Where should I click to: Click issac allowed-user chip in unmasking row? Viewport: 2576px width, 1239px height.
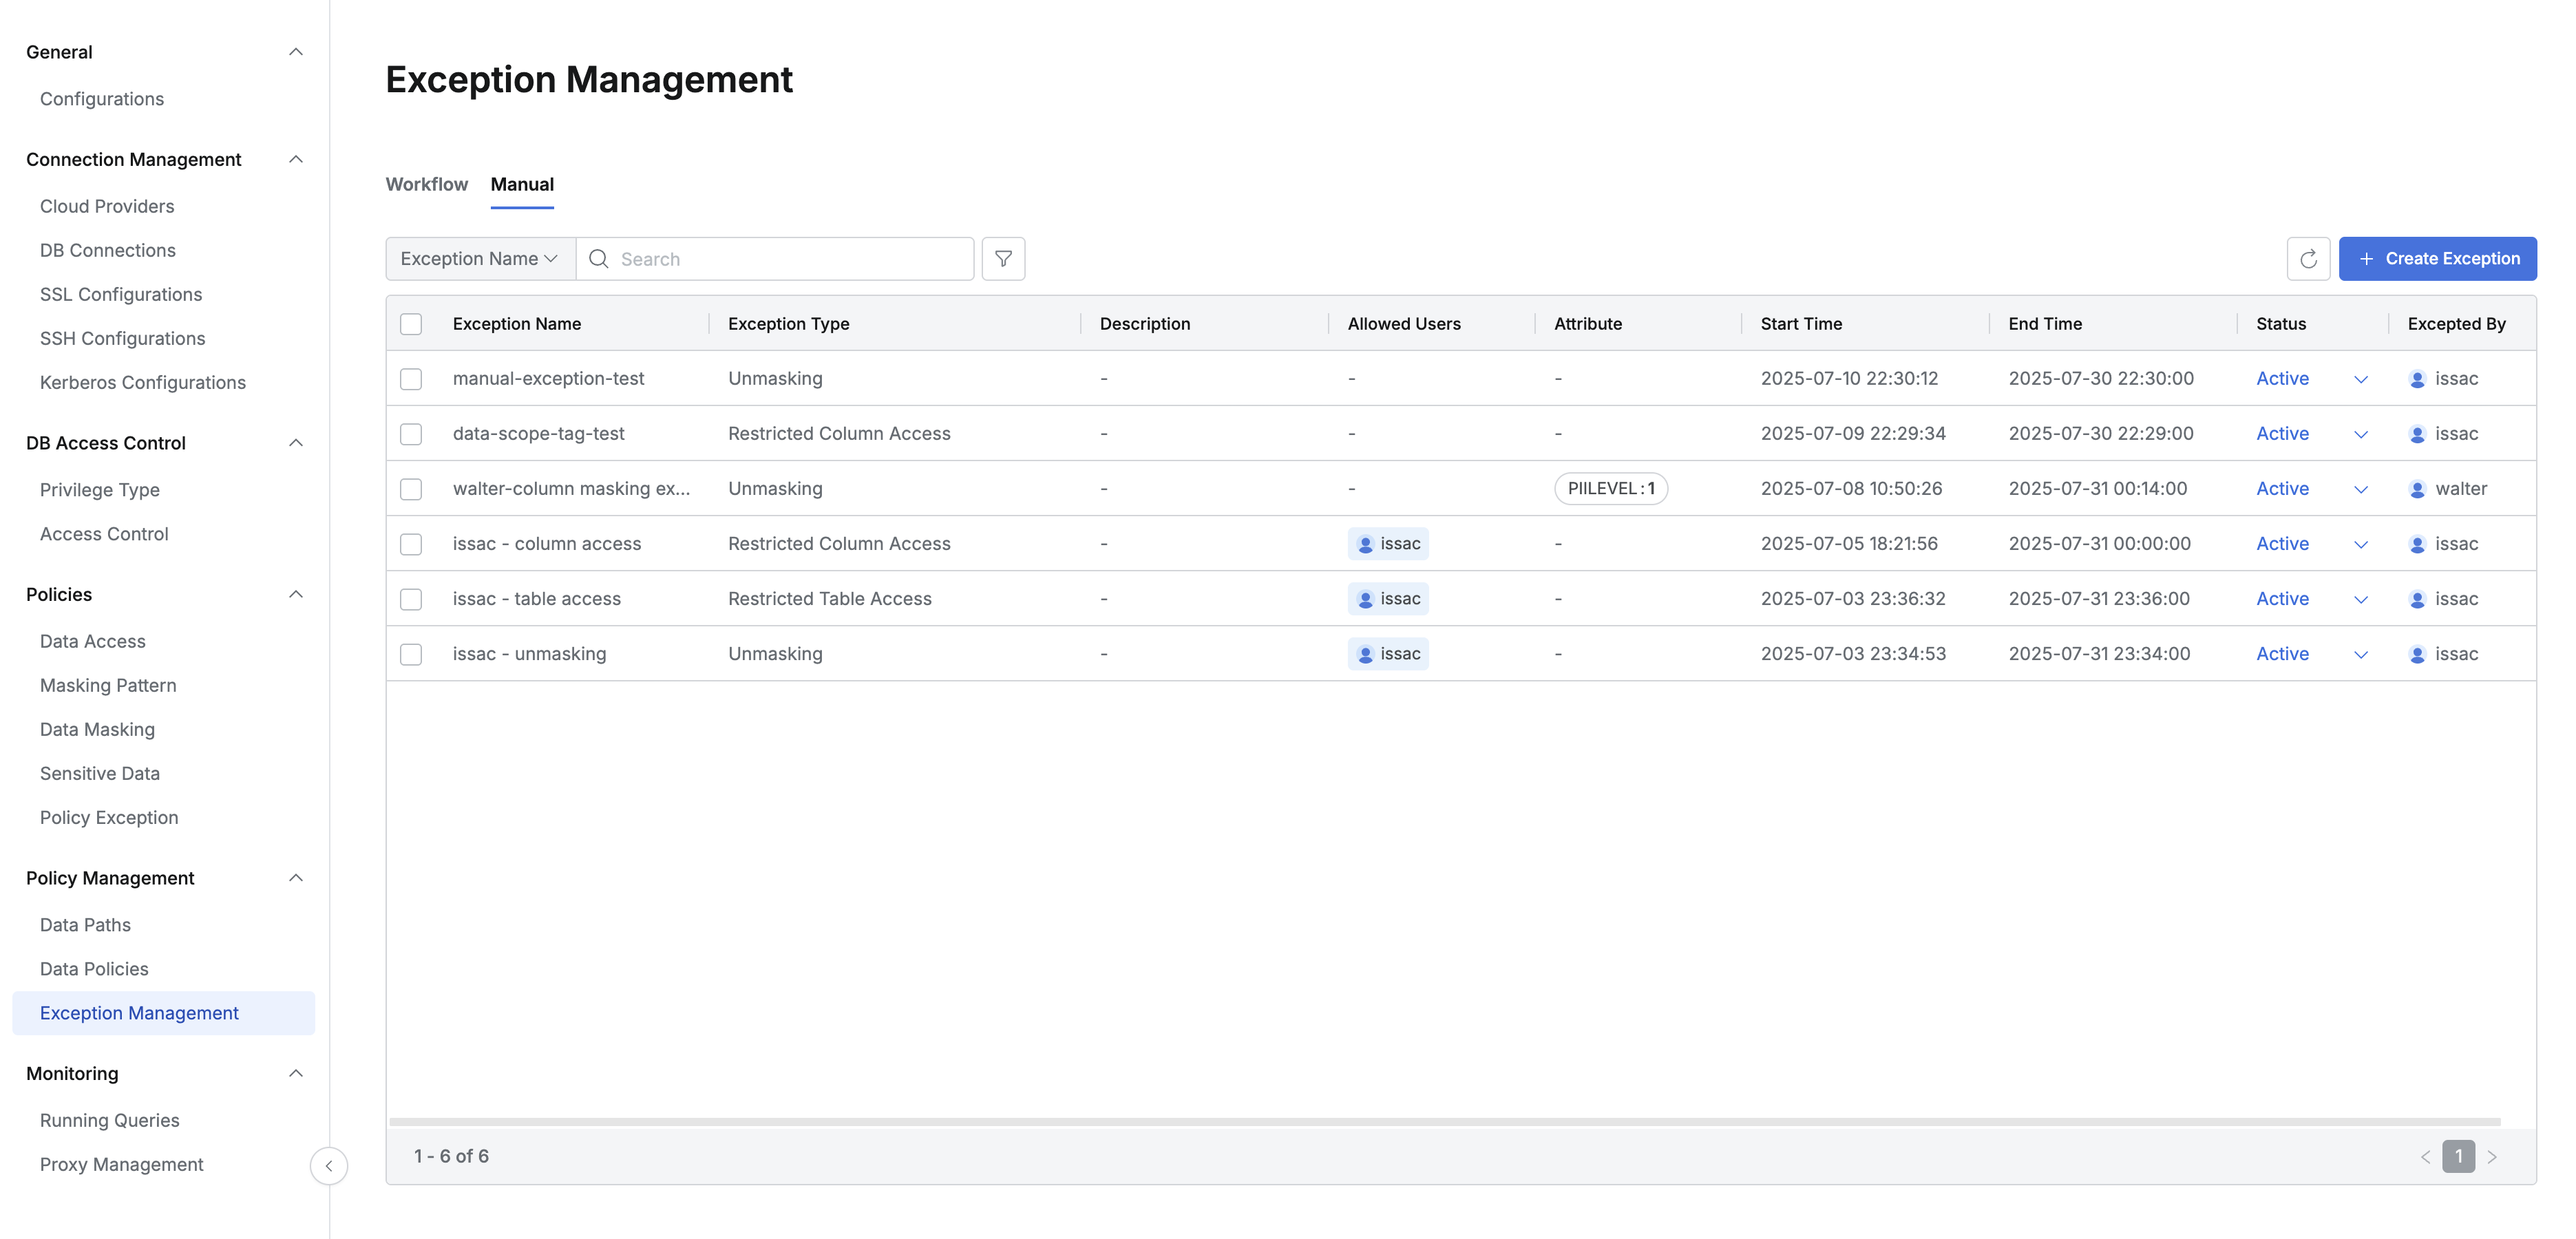(x=1388, y=654)
